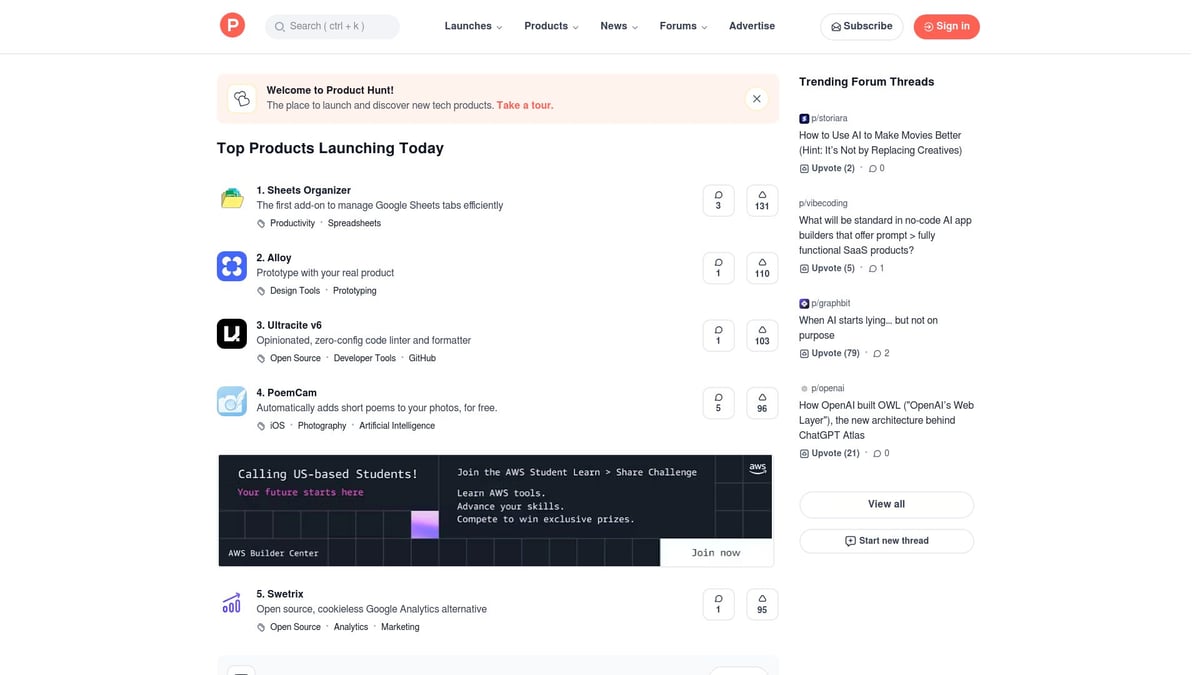Open comments for Swetrix

pyautogui.click(x=718, y=604)
